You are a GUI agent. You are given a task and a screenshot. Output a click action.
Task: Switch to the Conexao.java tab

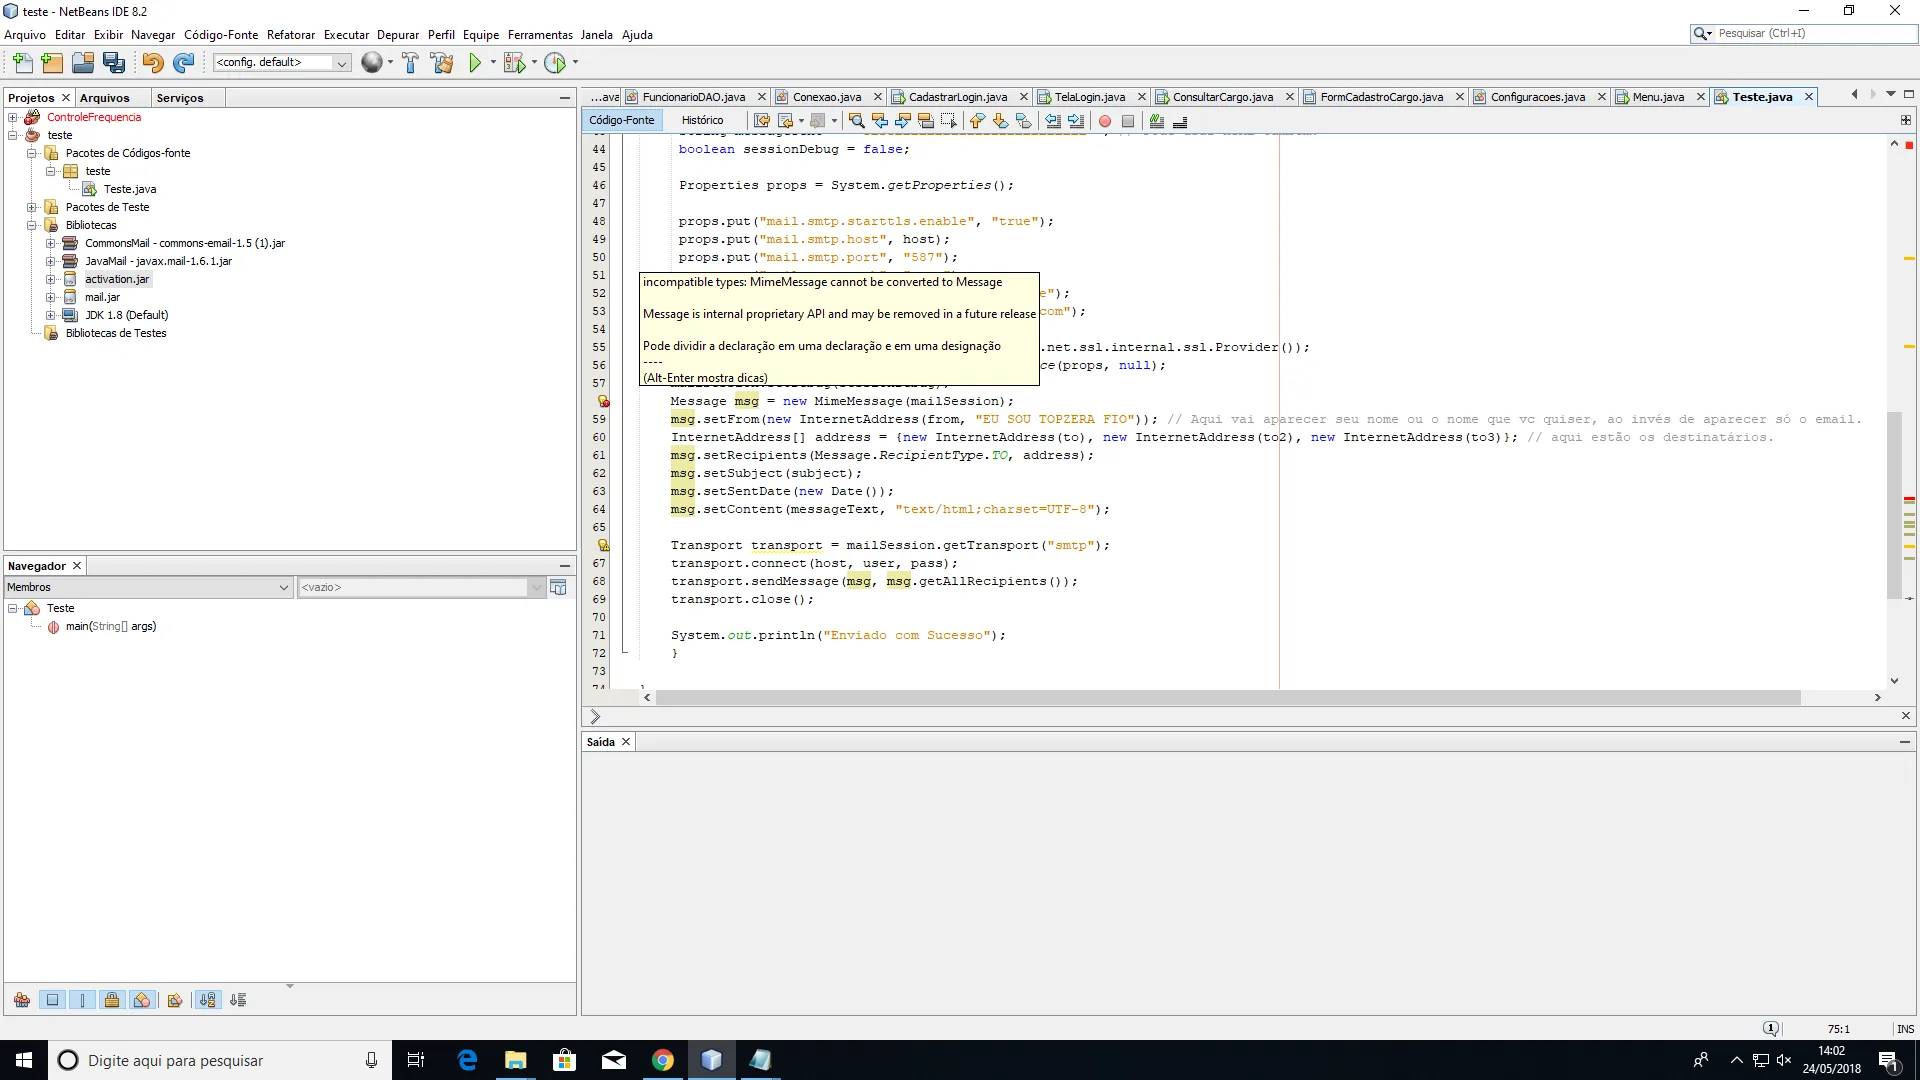(x=826, y=97)
